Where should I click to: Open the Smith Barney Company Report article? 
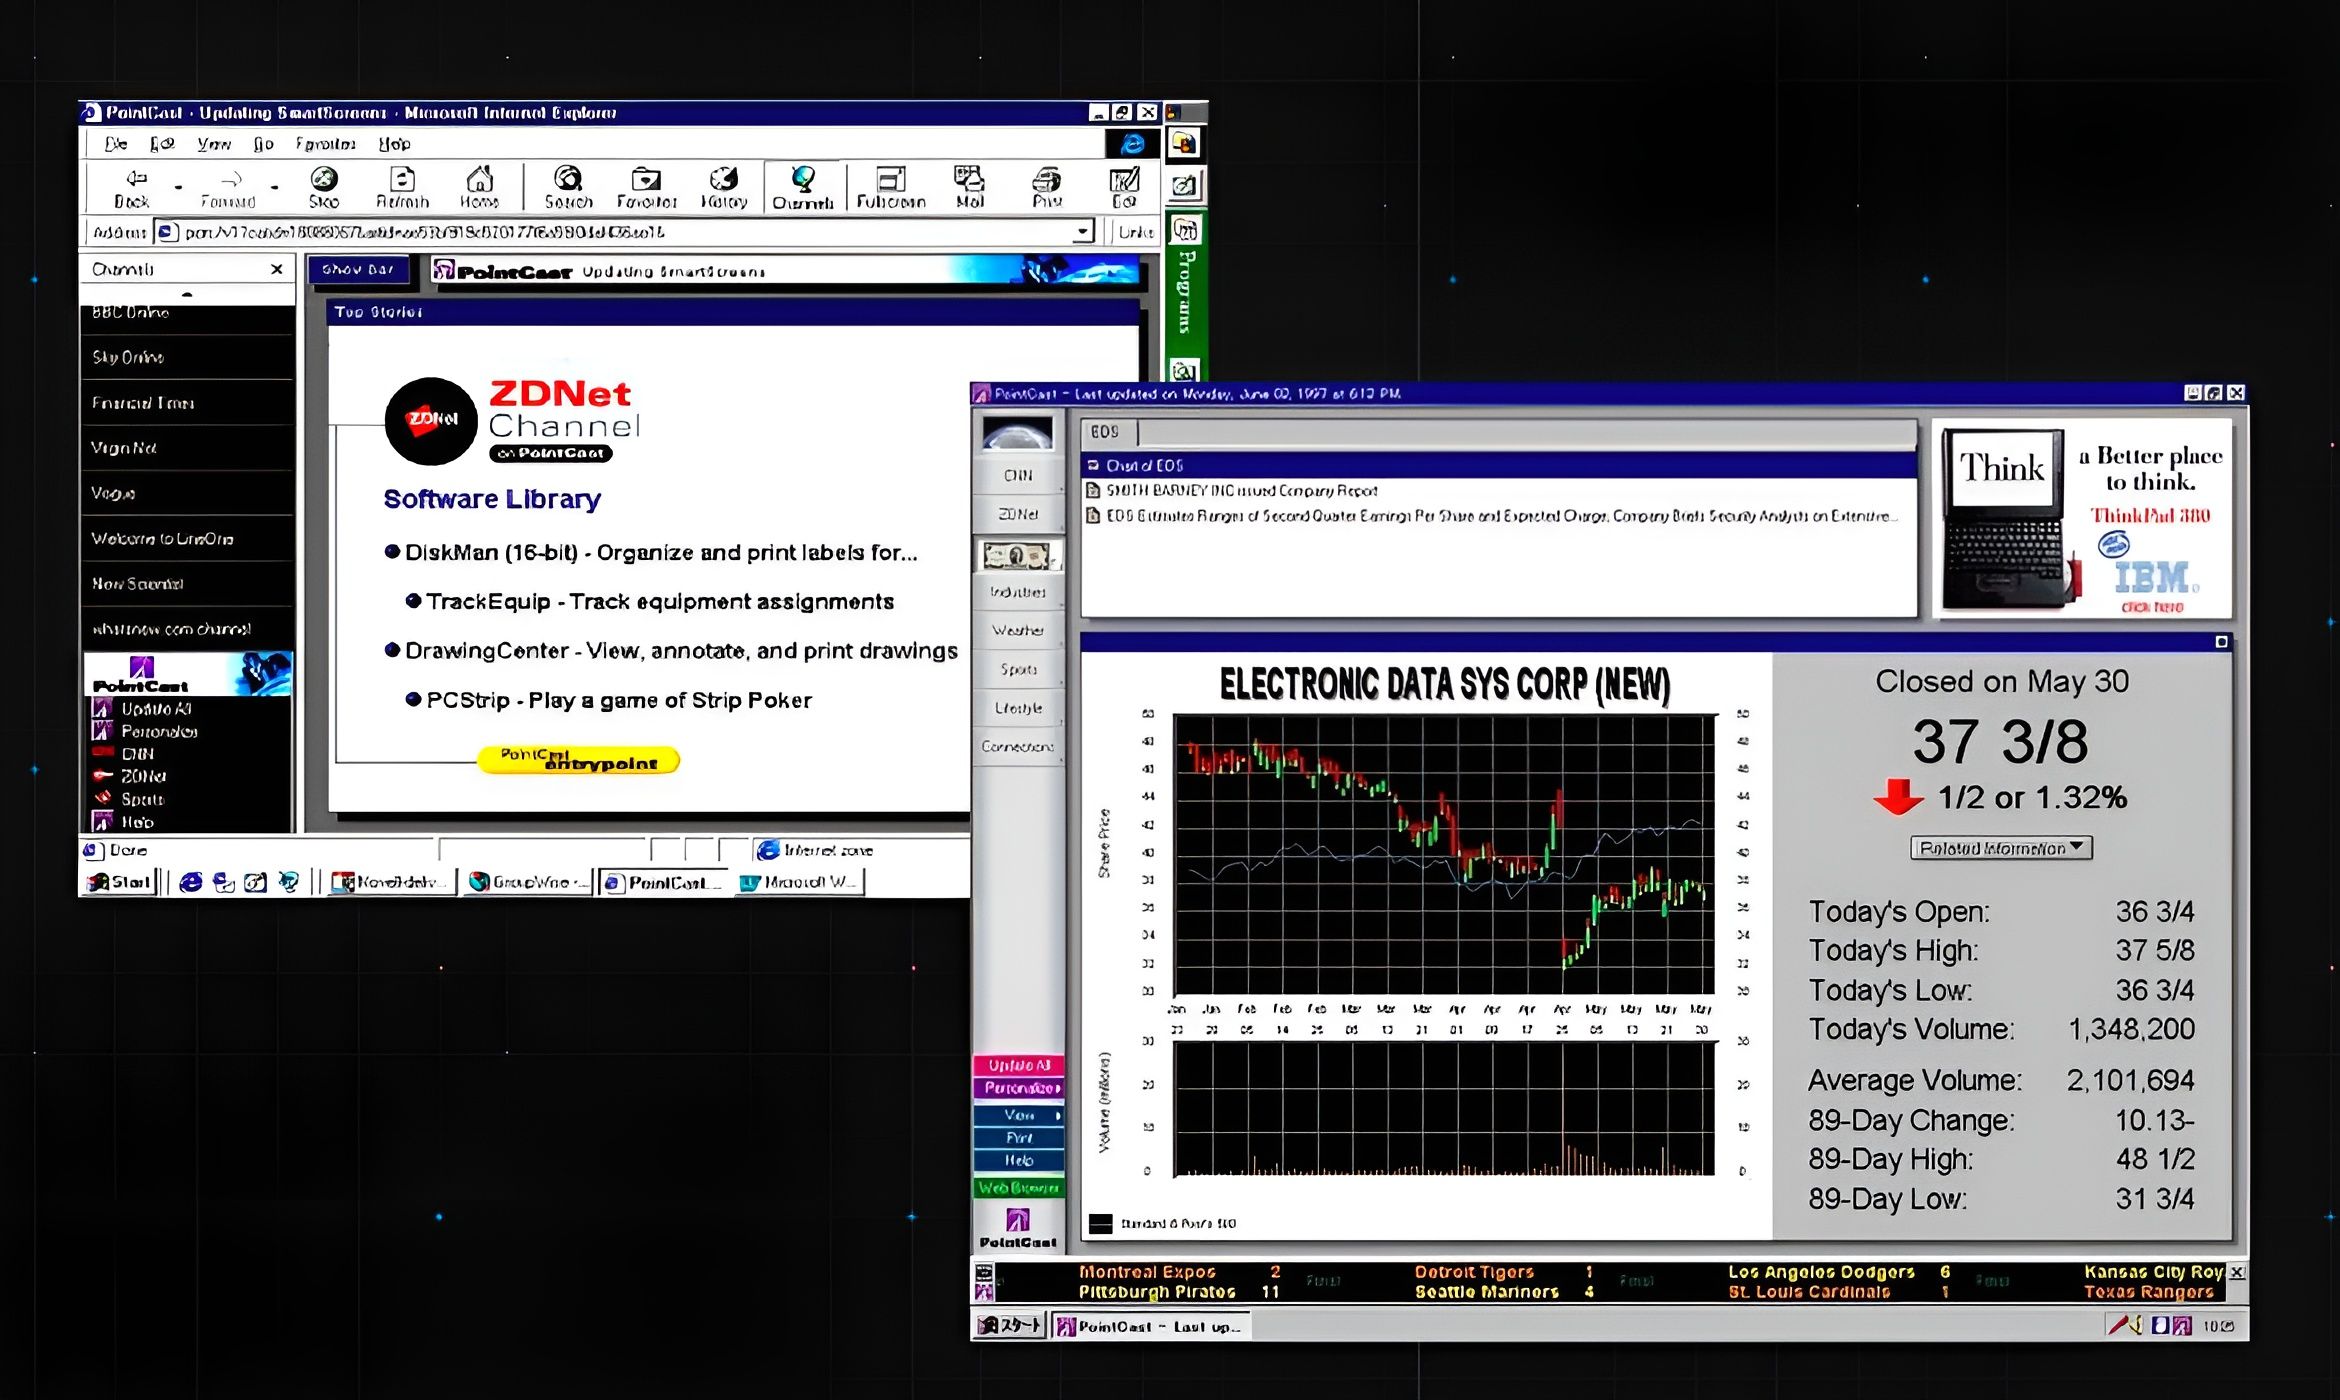[1241, 491]
